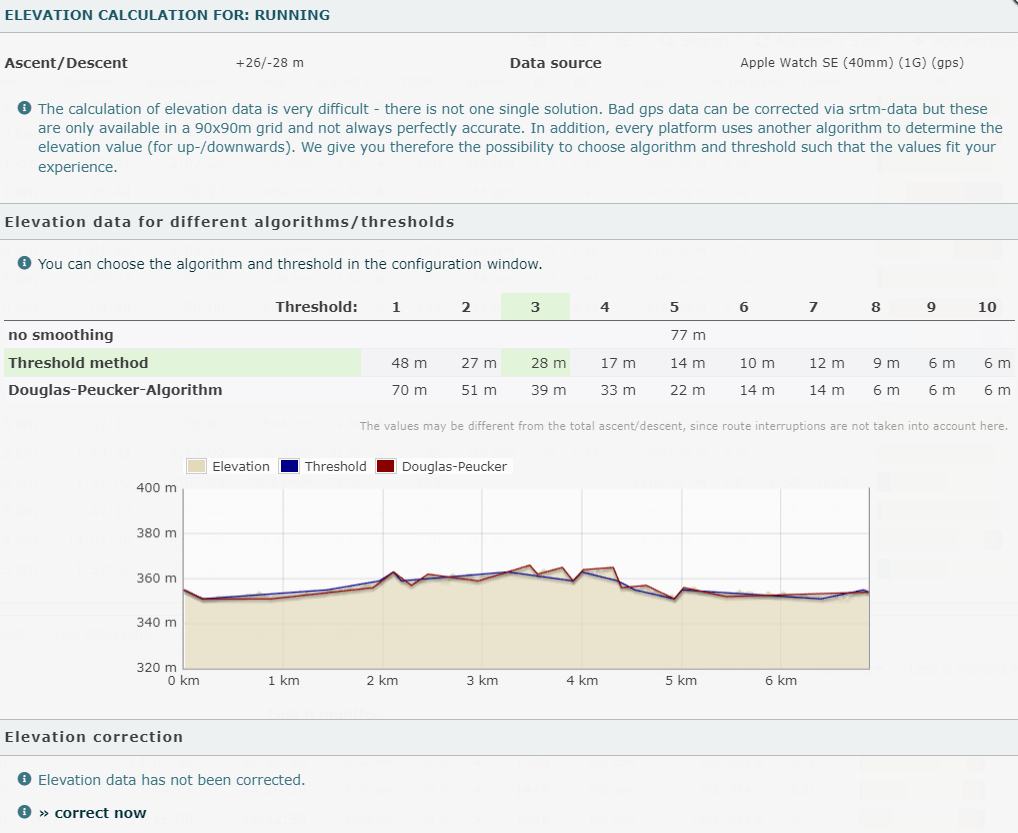1018x833 pixels.
Task: Click the "360 m" y-axis label
Action: 156,578
